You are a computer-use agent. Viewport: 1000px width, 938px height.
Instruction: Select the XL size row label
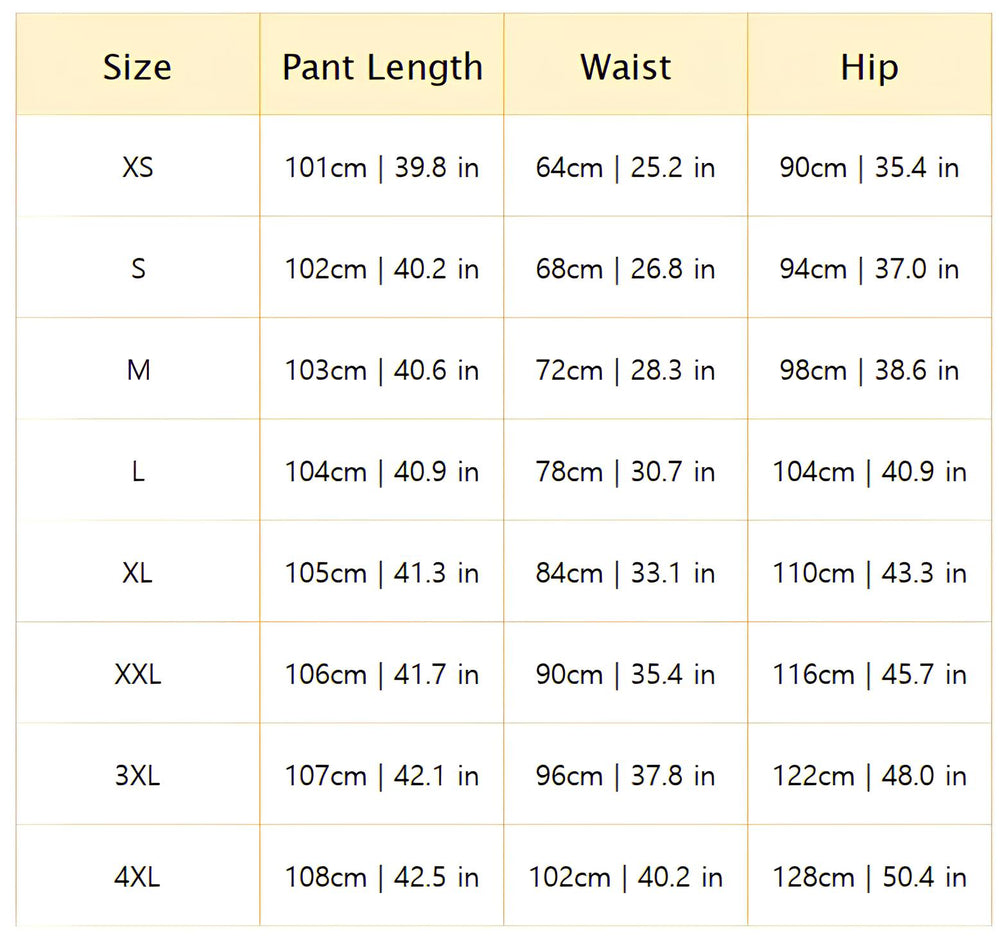click(x=137, y=573)
